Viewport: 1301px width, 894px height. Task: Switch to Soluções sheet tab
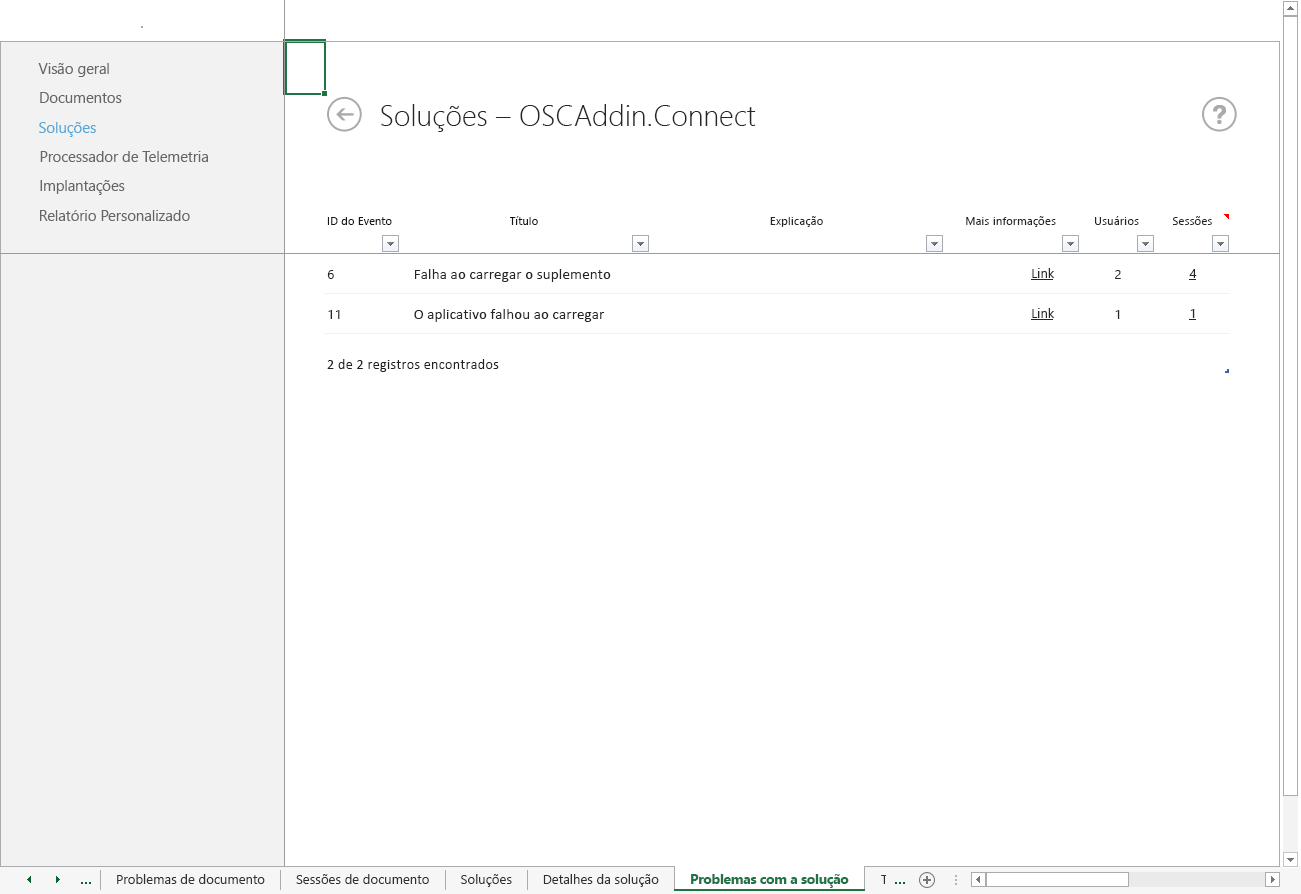[x=486, y=880]
